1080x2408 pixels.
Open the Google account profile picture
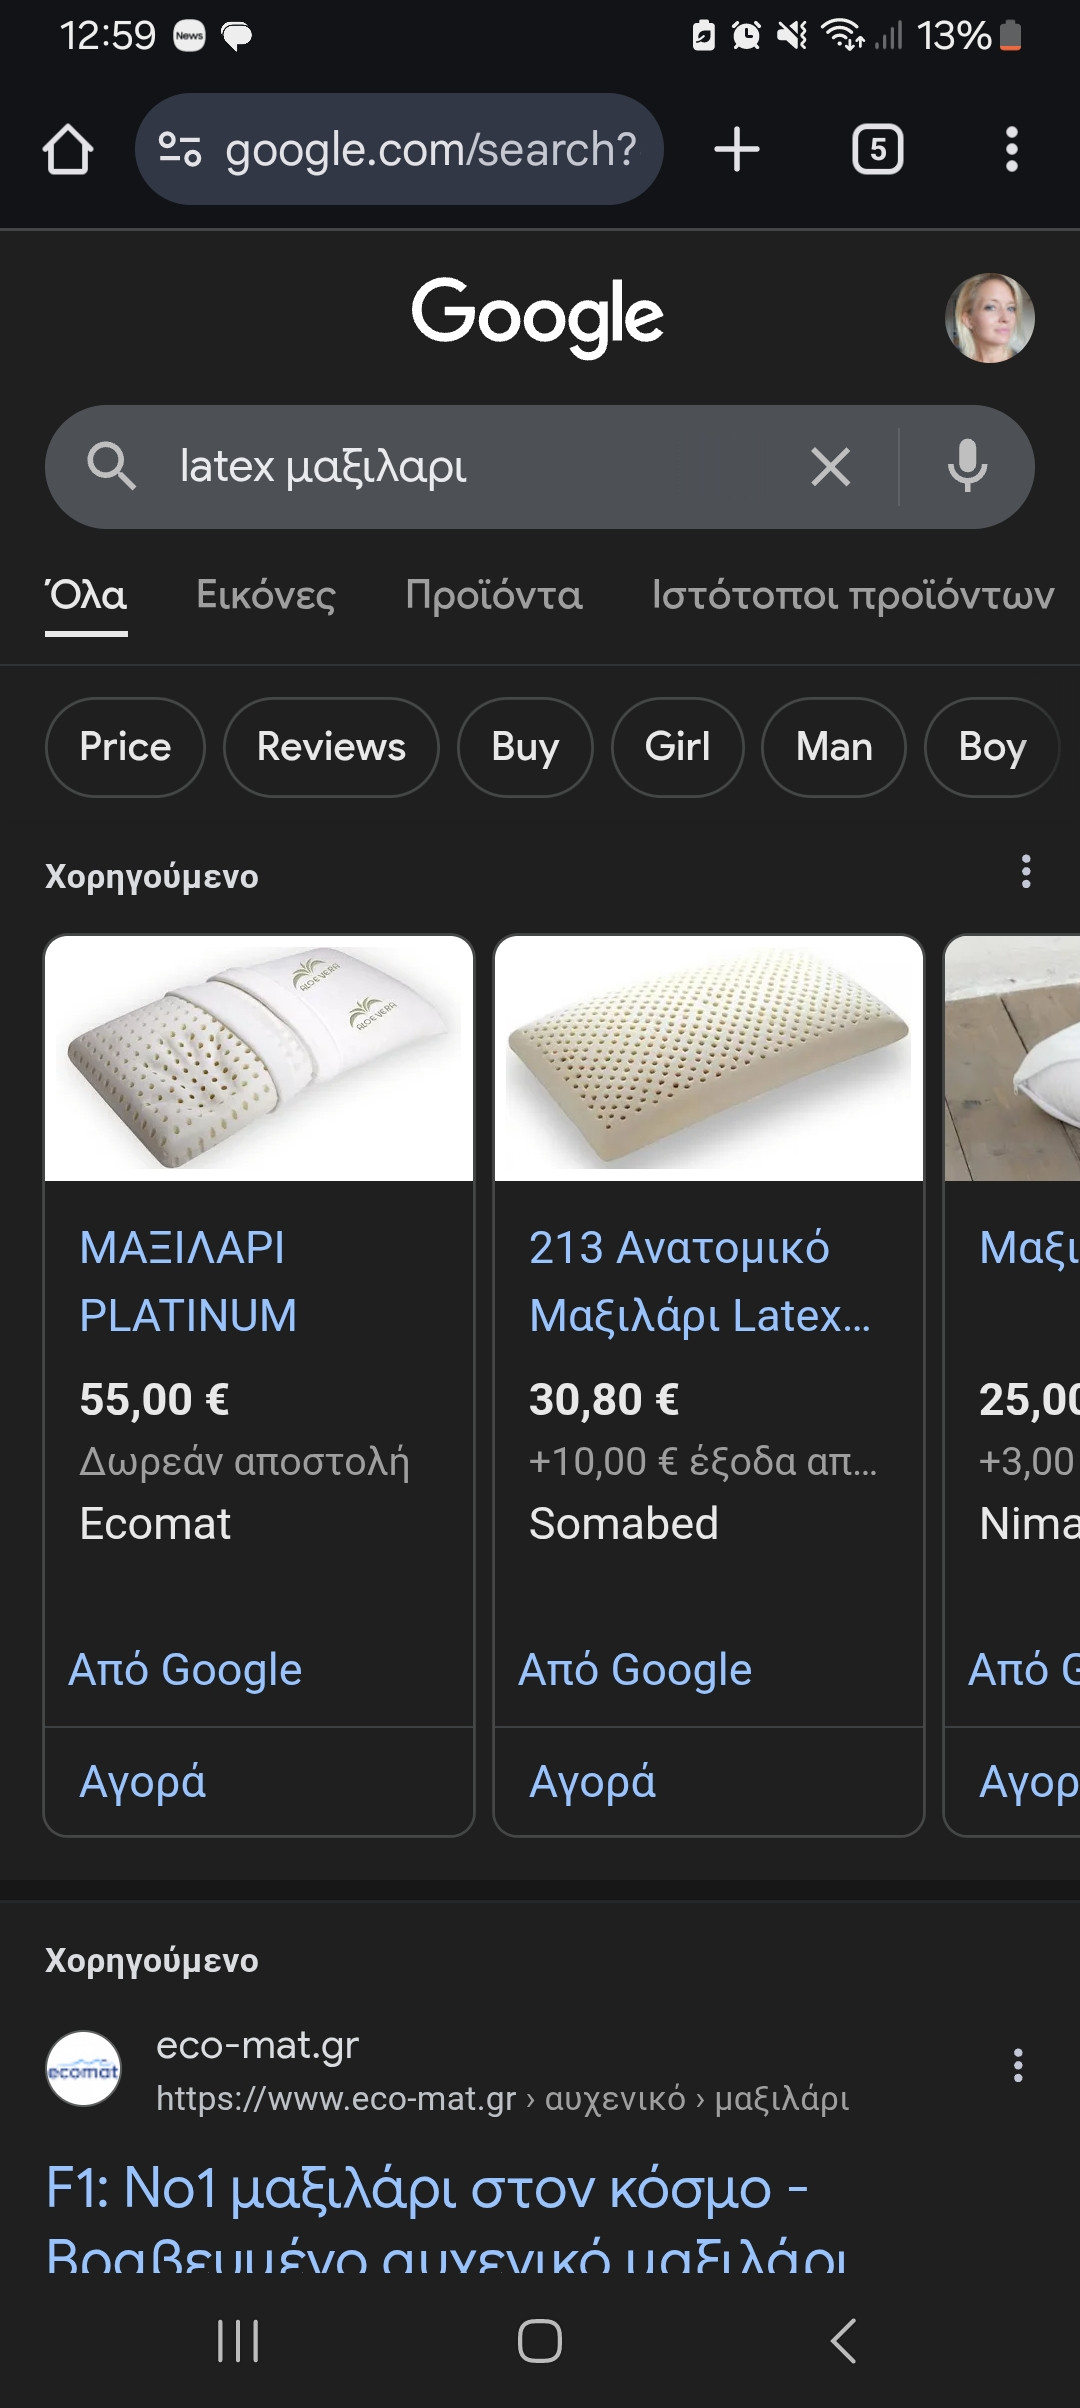point(989,318)
